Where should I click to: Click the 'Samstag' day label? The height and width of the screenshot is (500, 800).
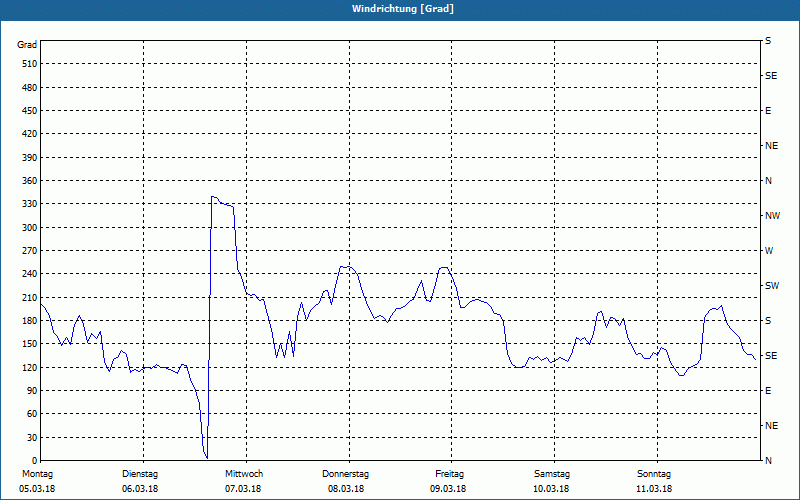coord(552,474)
